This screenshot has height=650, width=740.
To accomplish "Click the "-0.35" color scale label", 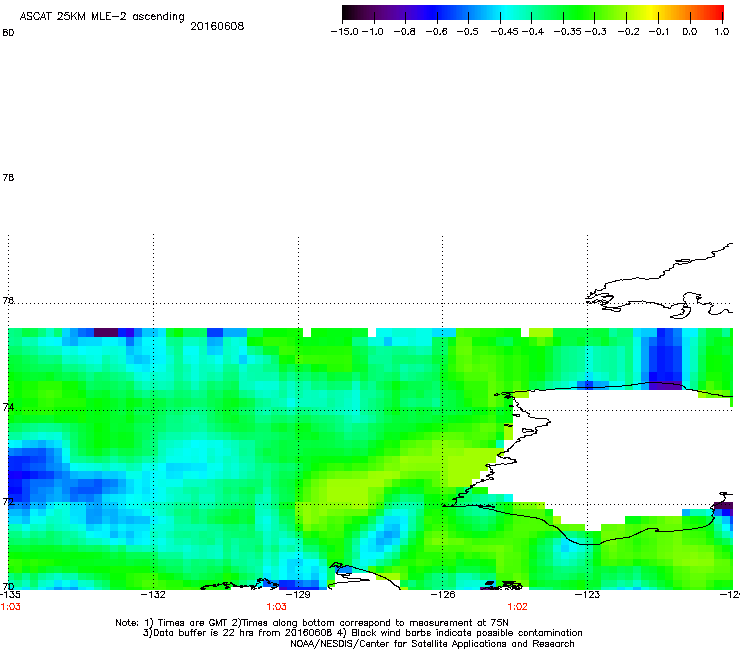I will pyautogui.click(x=568, y=32).
